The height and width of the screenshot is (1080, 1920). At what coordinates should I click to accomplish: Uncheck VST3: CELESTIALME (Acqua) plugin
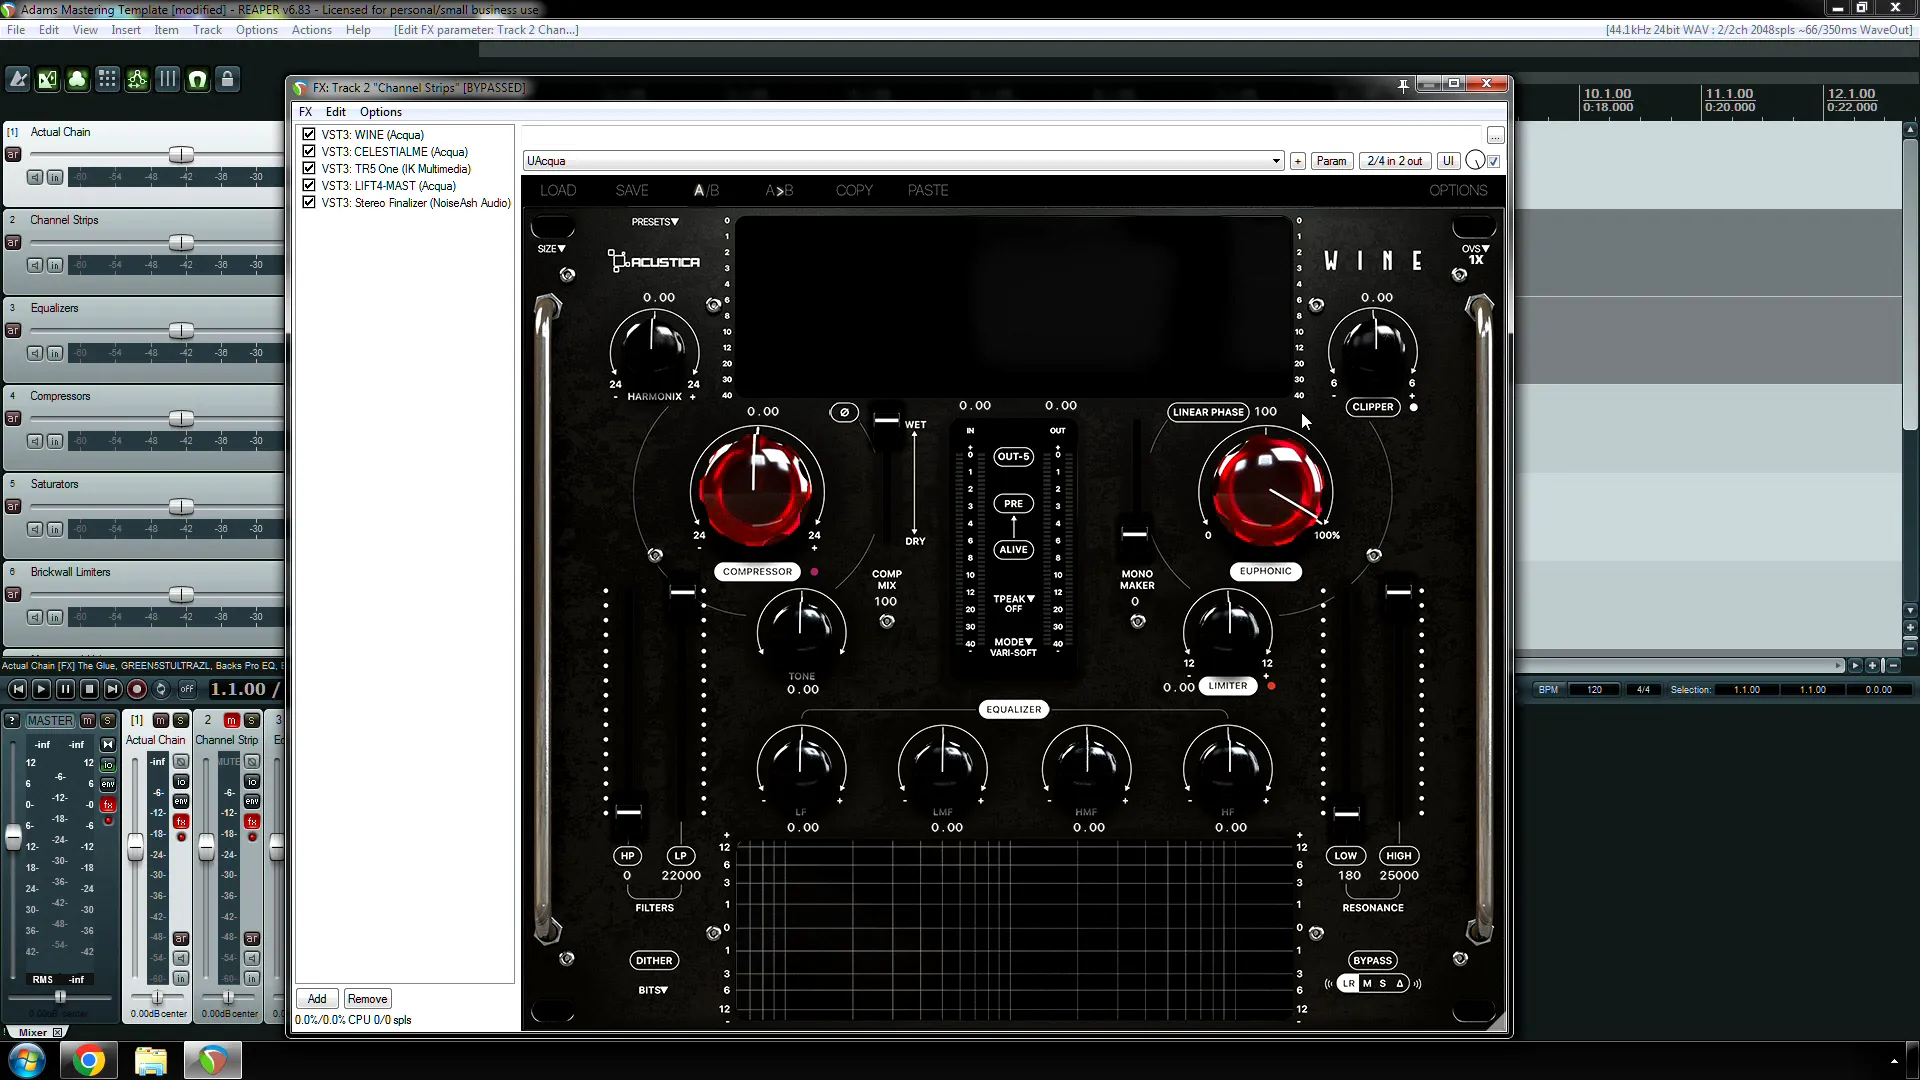[309, 151]
